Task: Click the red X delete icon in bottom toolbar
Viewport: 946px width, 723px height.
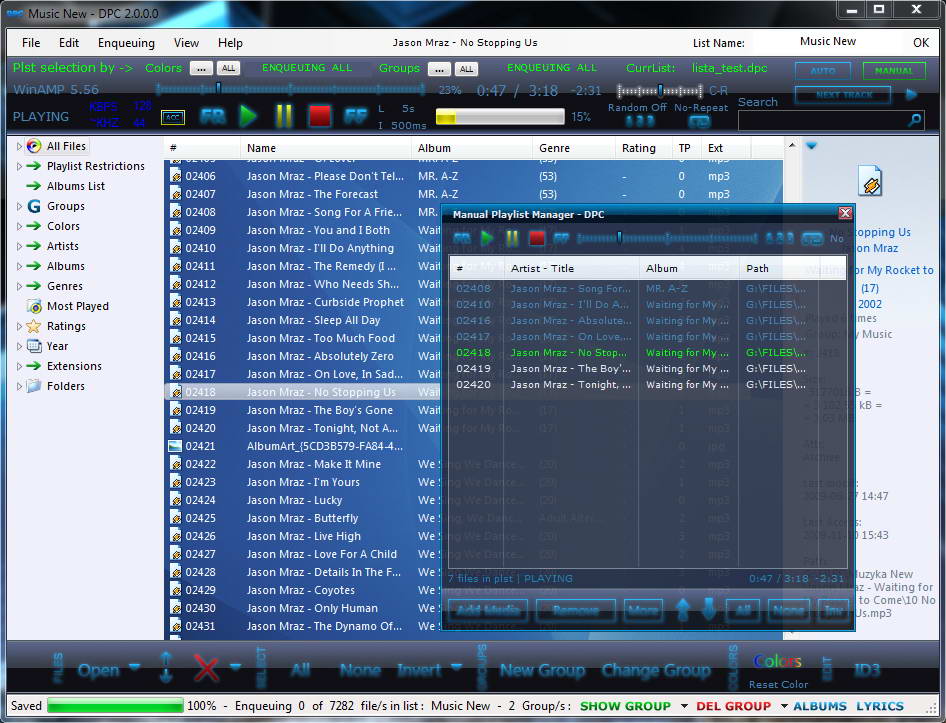Action: point(206,669)
